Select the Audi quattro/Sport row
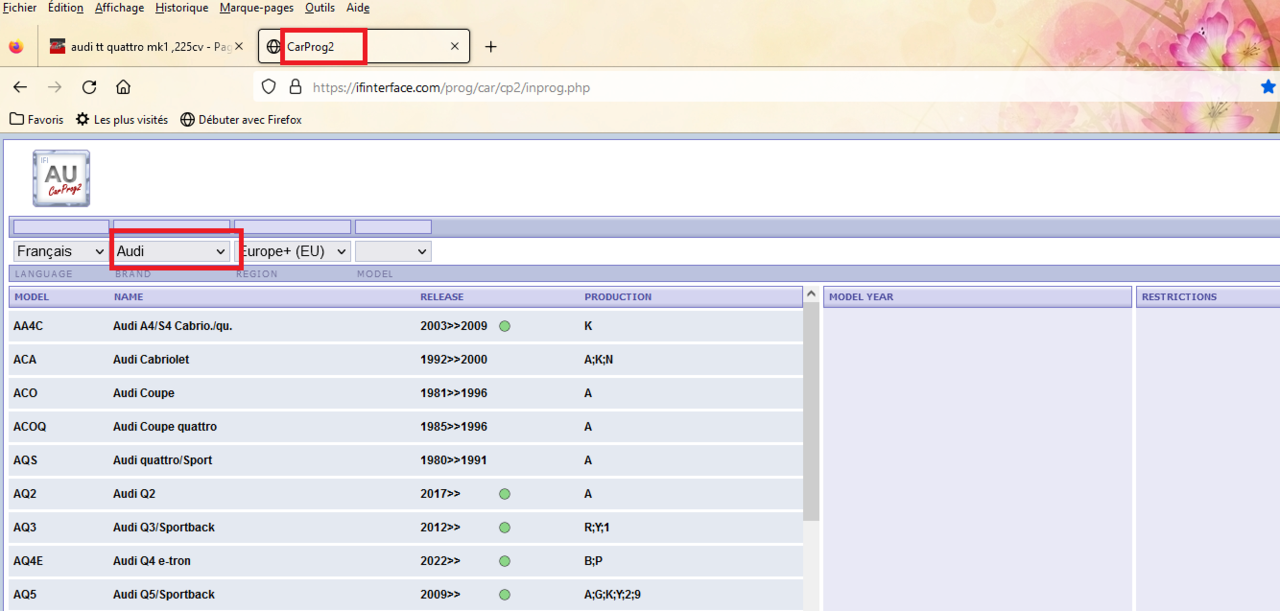The width and height of the screenshot is (1280, 611). (405, 460)
